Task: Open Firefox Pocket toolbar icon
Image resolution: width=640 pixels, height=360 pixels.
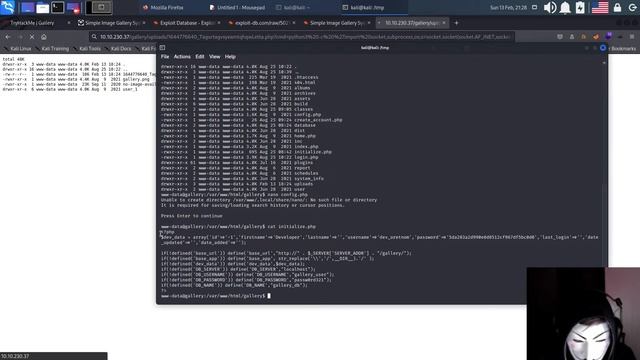Action: click(x=560, y=37)
